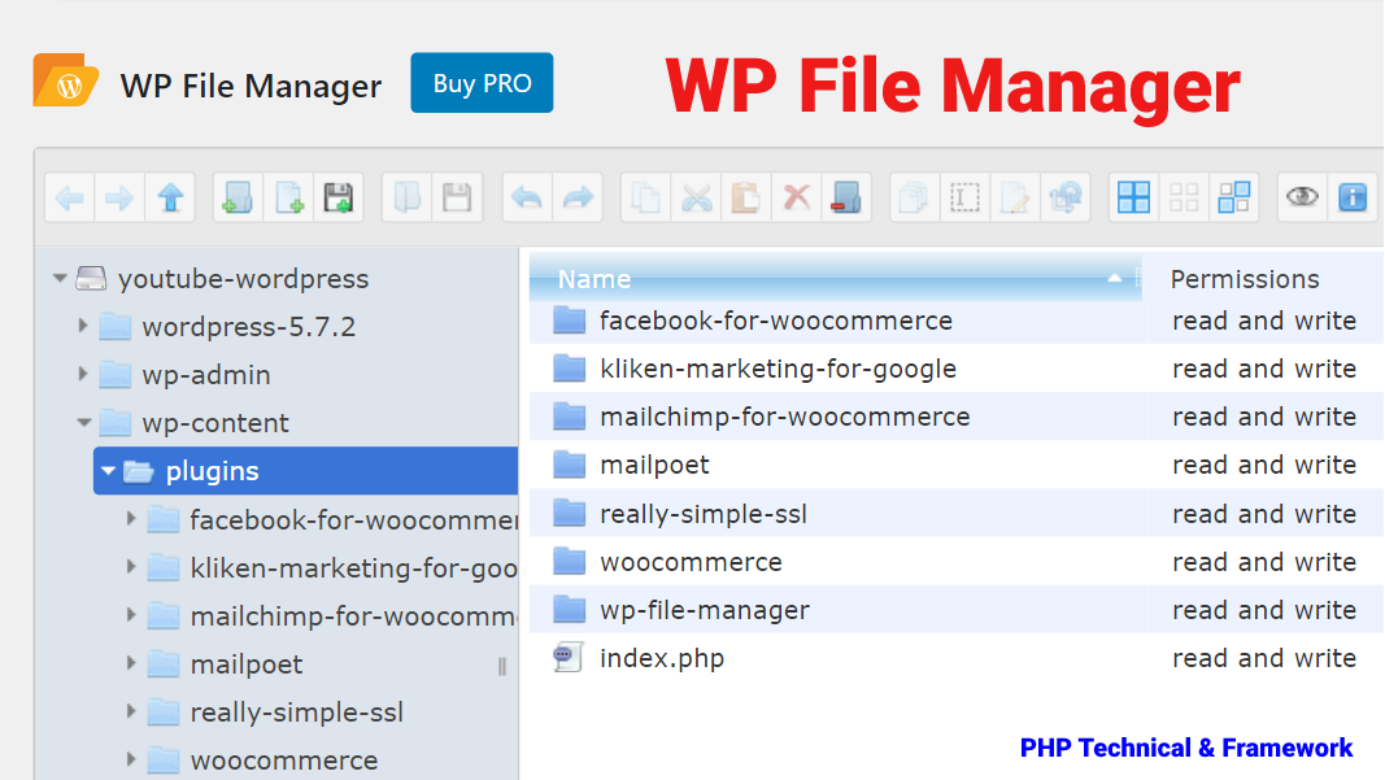Expand the woocommerce tree item
Viewport: 1385px width, 780px height.
point(131,760)
